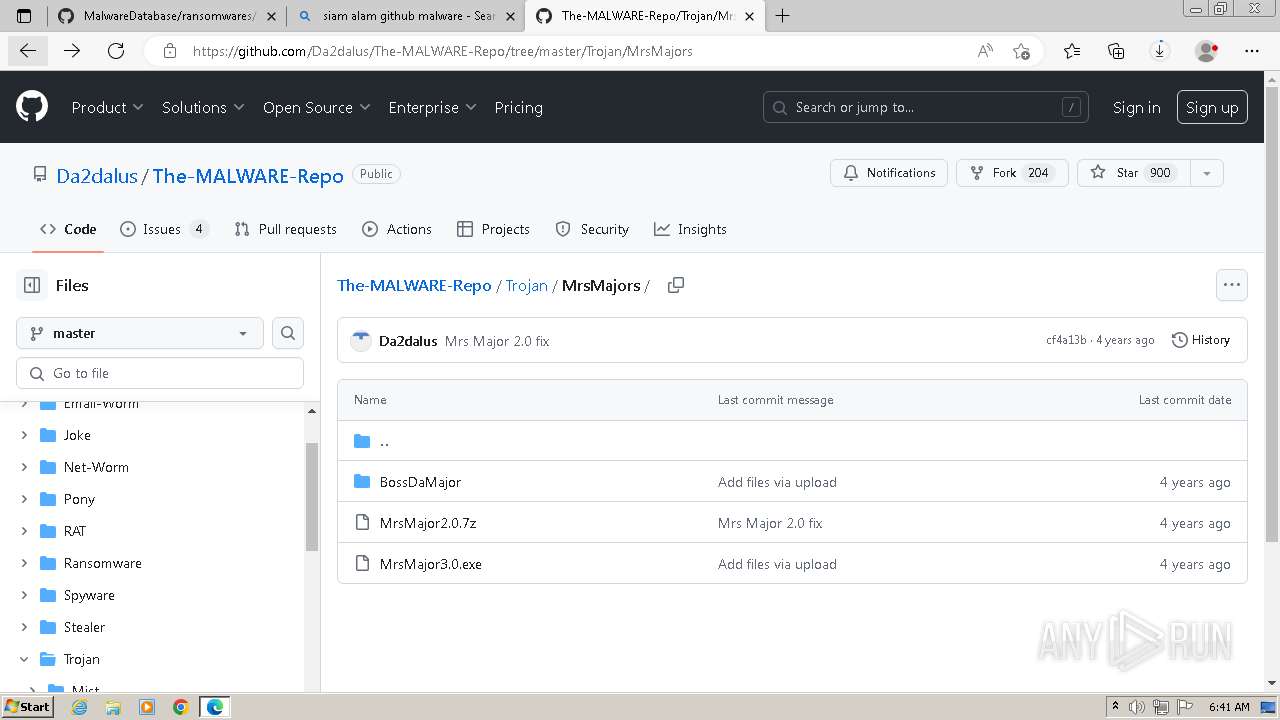Select the Stealer folder in the tree

click(x=84, y=627)
